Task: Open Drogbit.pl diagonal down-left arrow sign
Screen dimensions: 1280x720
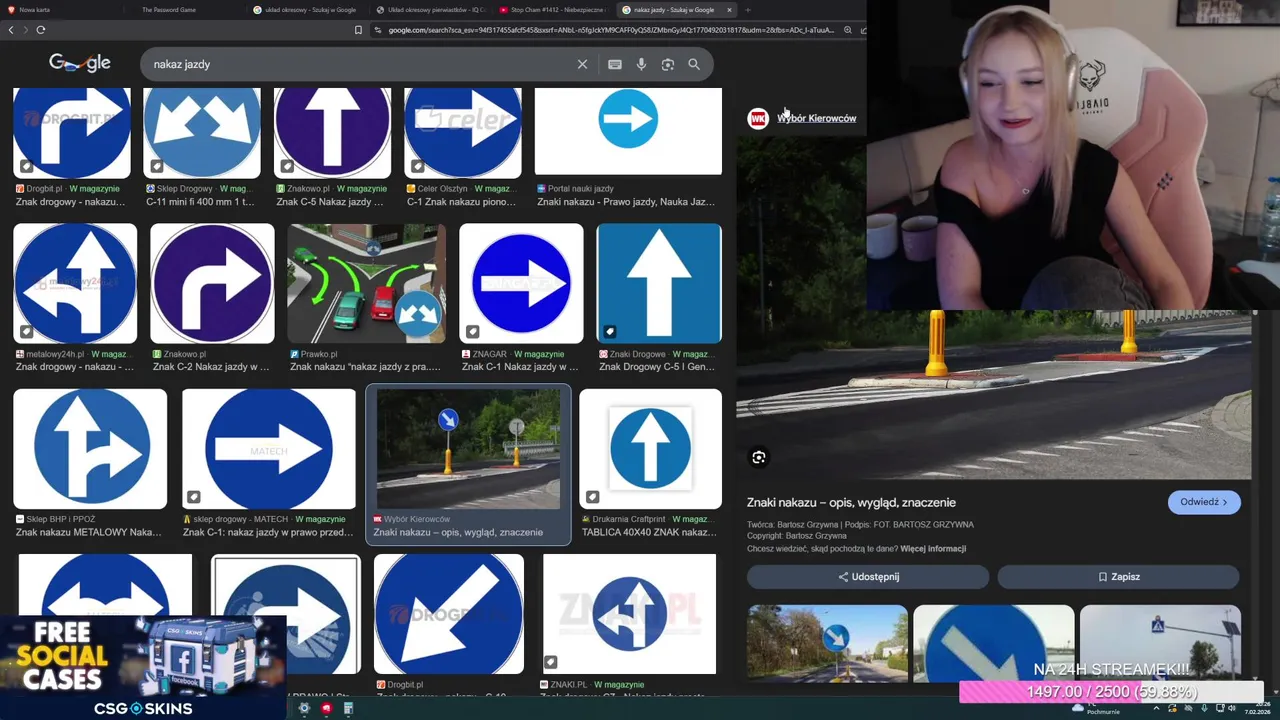Action: pos(449,614)
